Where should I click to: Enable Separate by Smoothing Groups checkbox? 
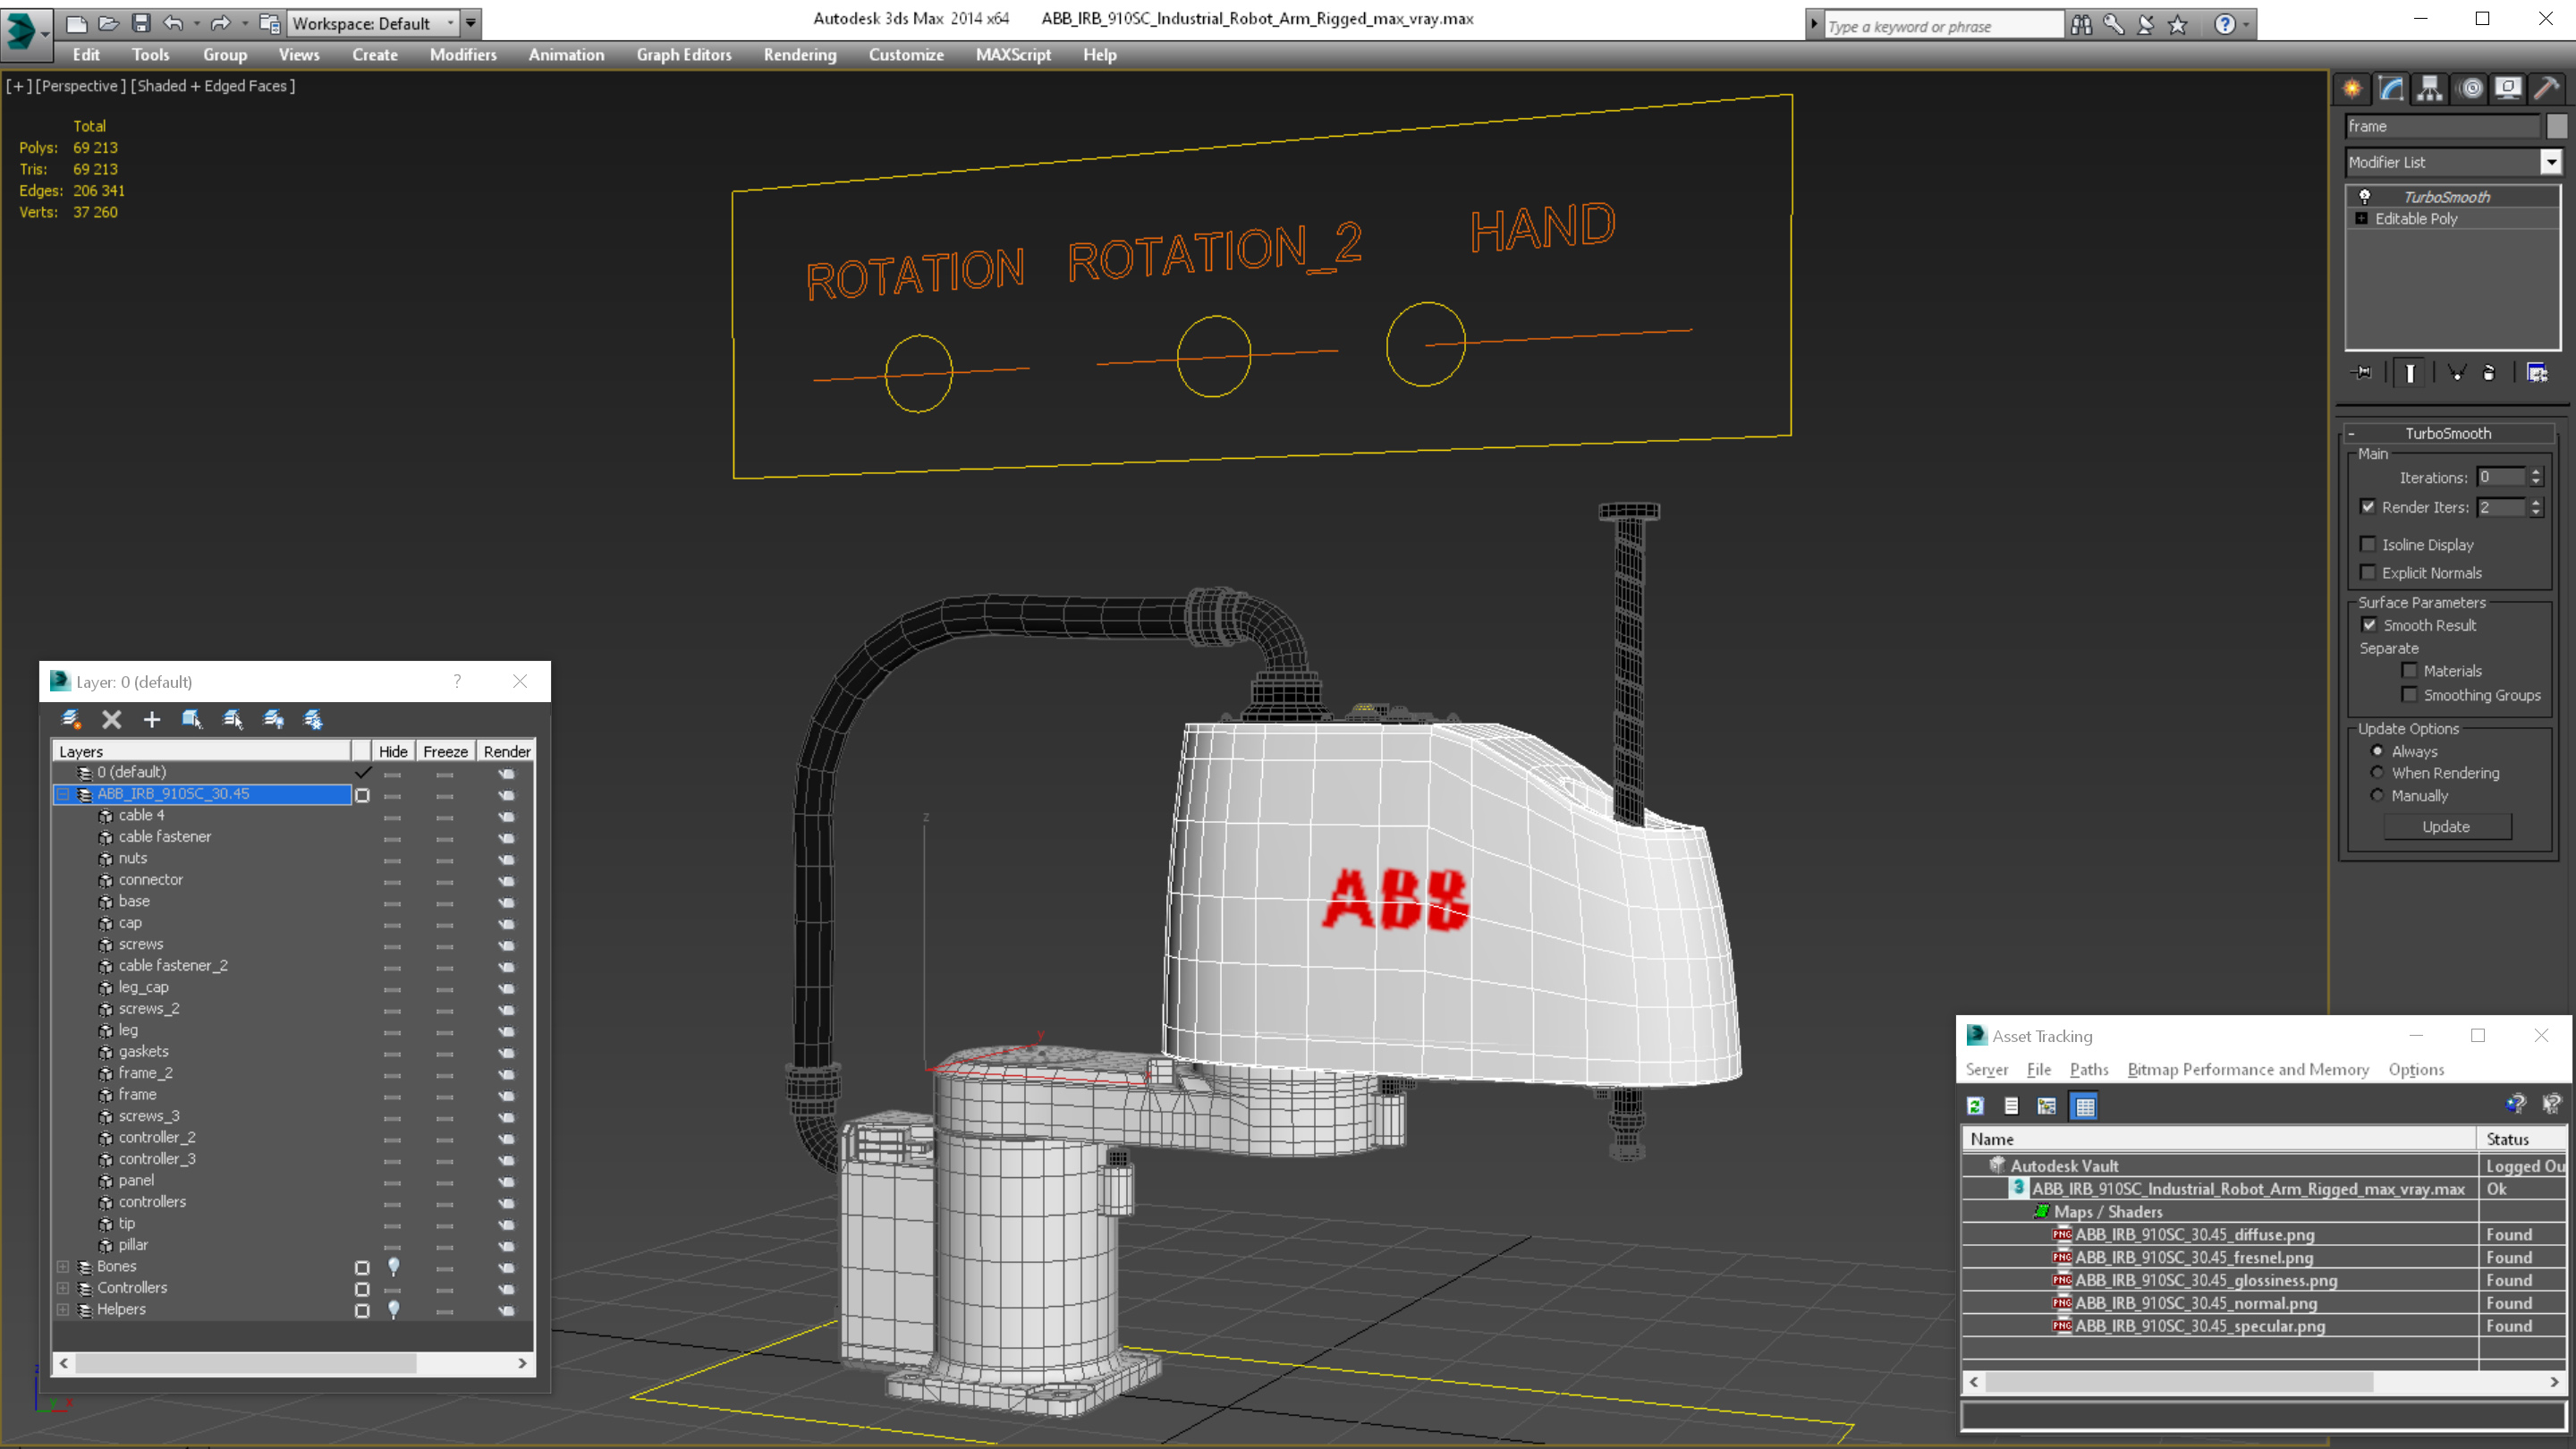coord(2409,694)
